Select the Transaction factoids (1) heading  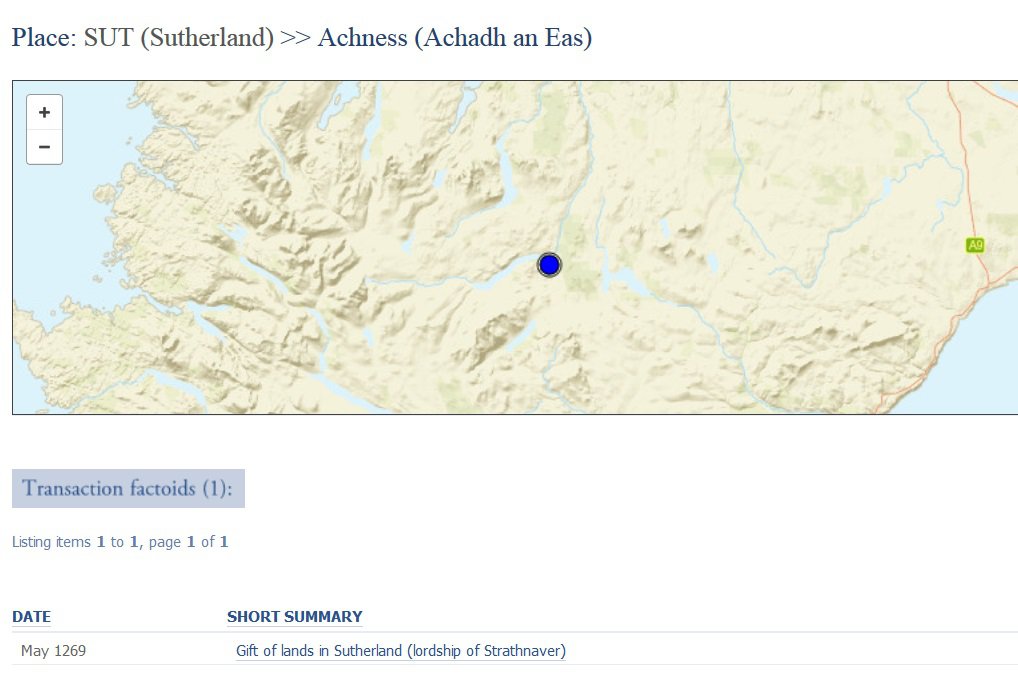(128, 488)
